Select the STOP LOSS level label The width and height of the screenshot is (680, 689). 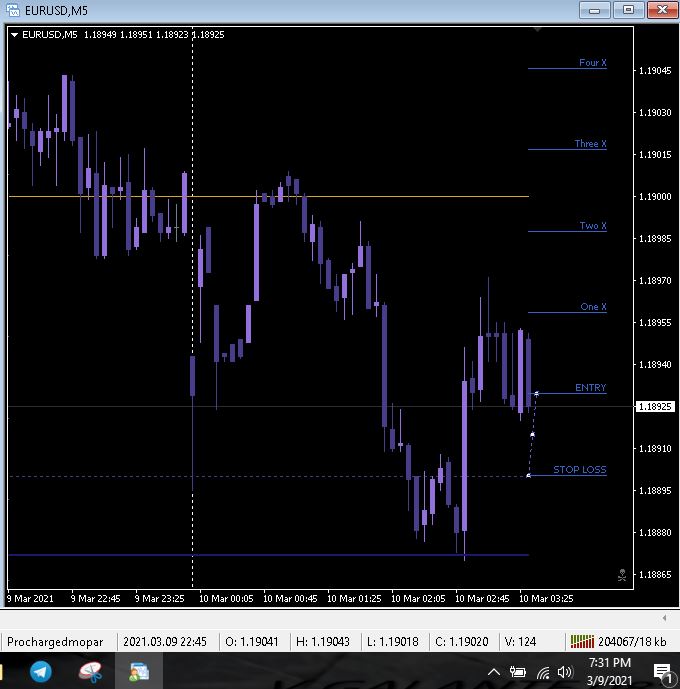point(580,469)
